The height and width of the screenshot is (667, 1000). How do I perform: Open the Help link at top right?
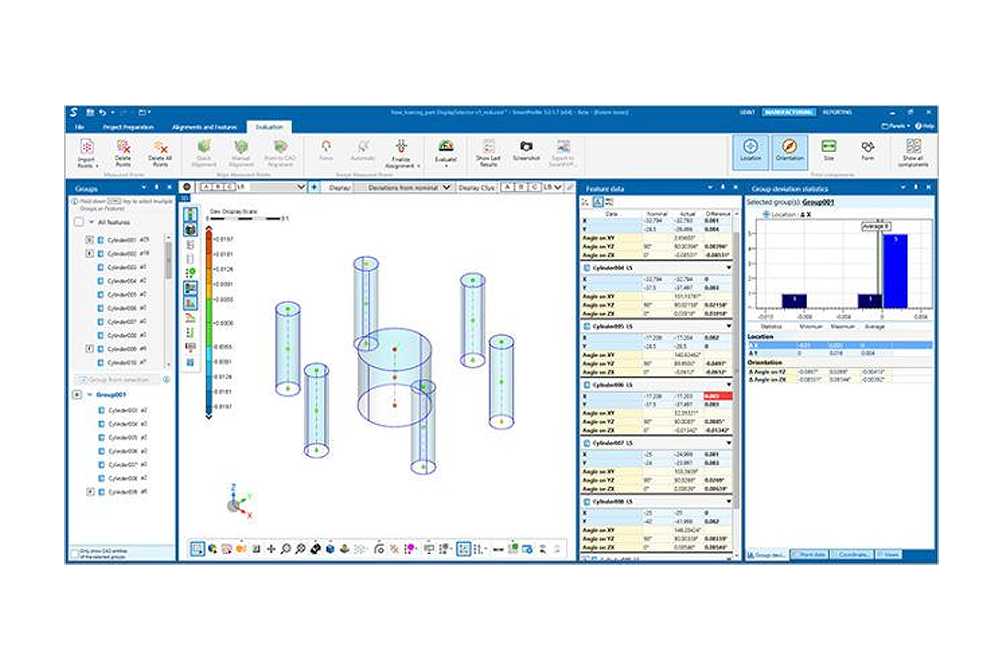[925, 126]
